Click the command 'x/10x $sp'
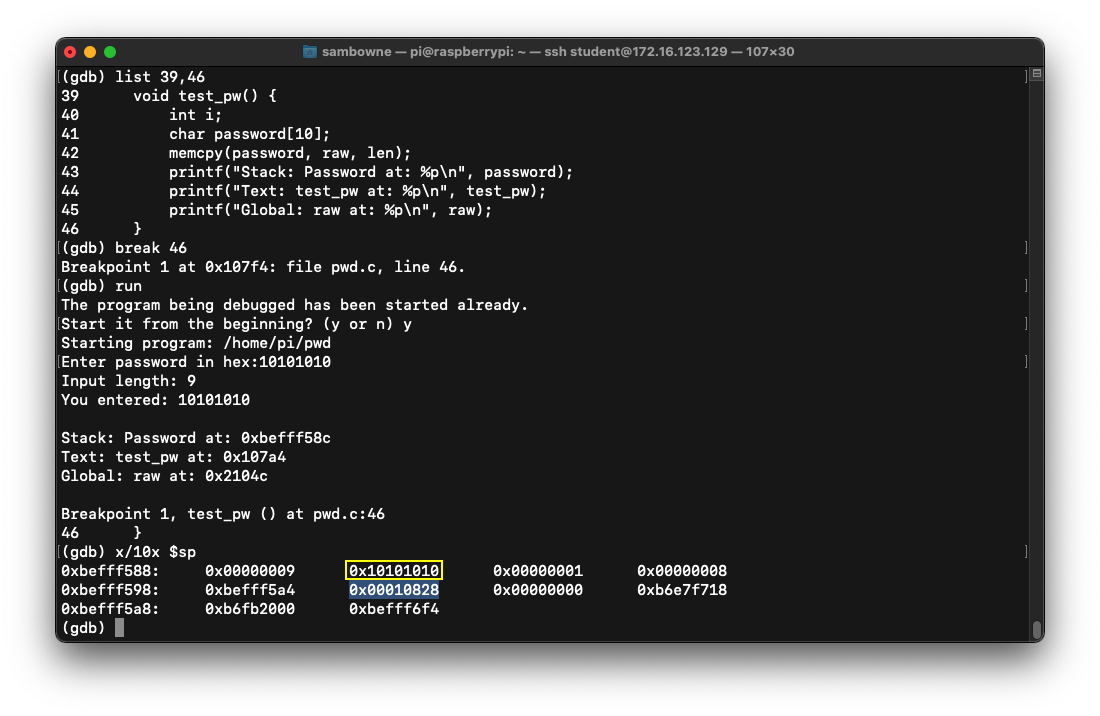Image resolution: width=1100 pixels, height=716 pixels. tap(155, 552)
